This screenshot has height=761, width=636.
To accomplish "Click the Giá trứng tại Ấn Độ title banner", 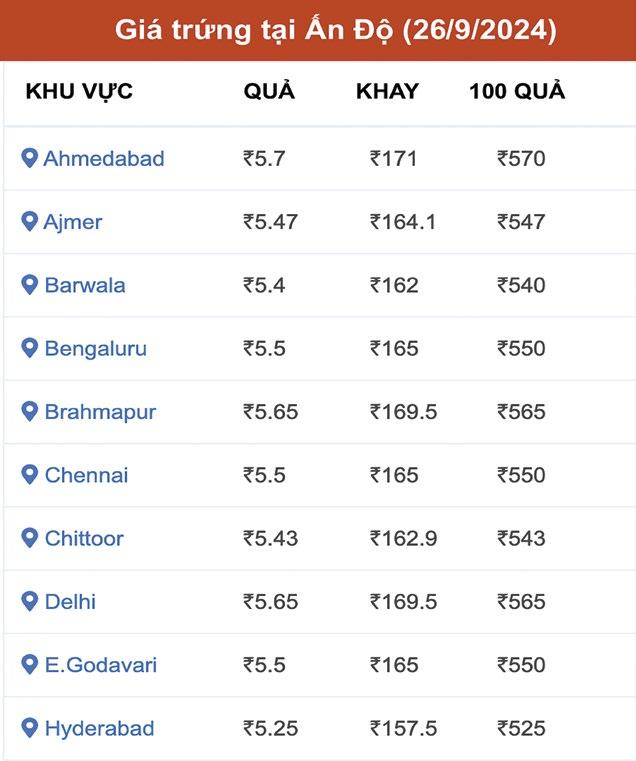I will coord(318,30).
